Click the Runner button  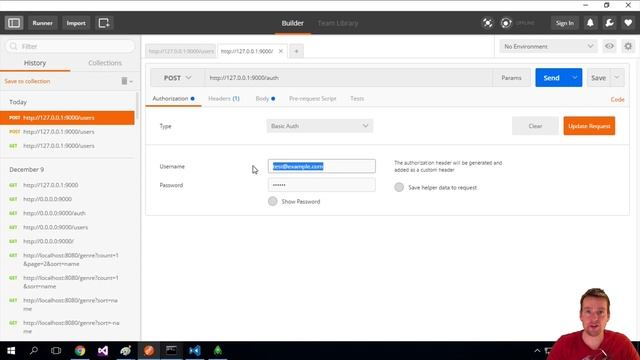(42, 23)
